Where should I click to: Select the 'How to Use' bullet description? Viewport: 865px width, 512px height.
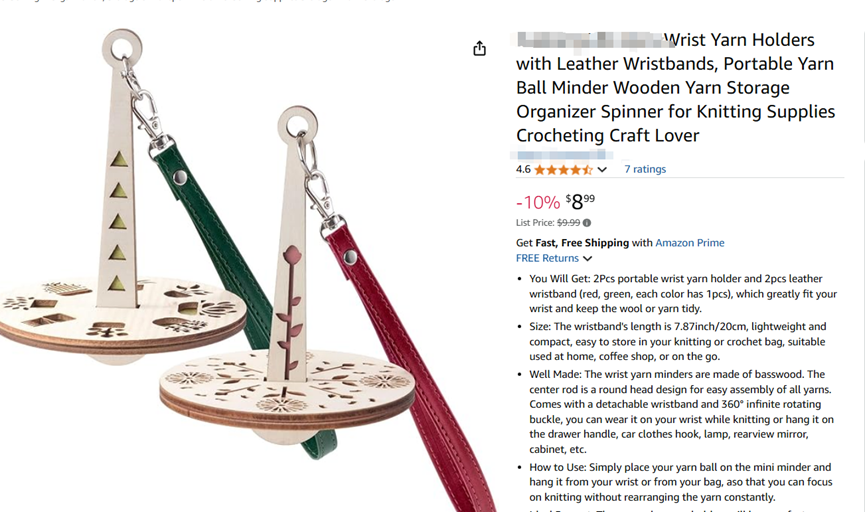[681, 482]
